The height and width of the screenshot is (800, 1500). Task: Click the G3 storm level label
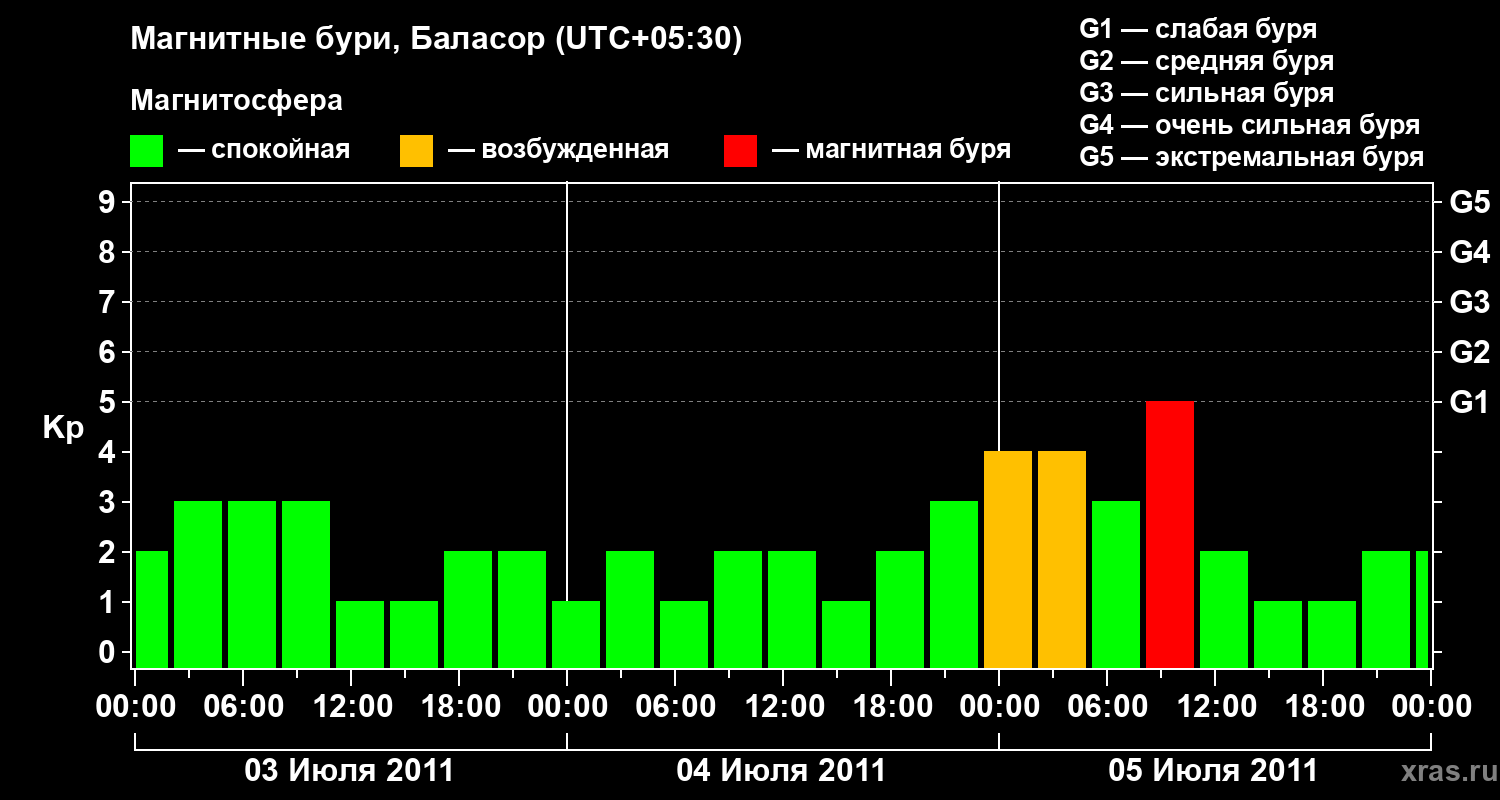(x=1469, y=302)
